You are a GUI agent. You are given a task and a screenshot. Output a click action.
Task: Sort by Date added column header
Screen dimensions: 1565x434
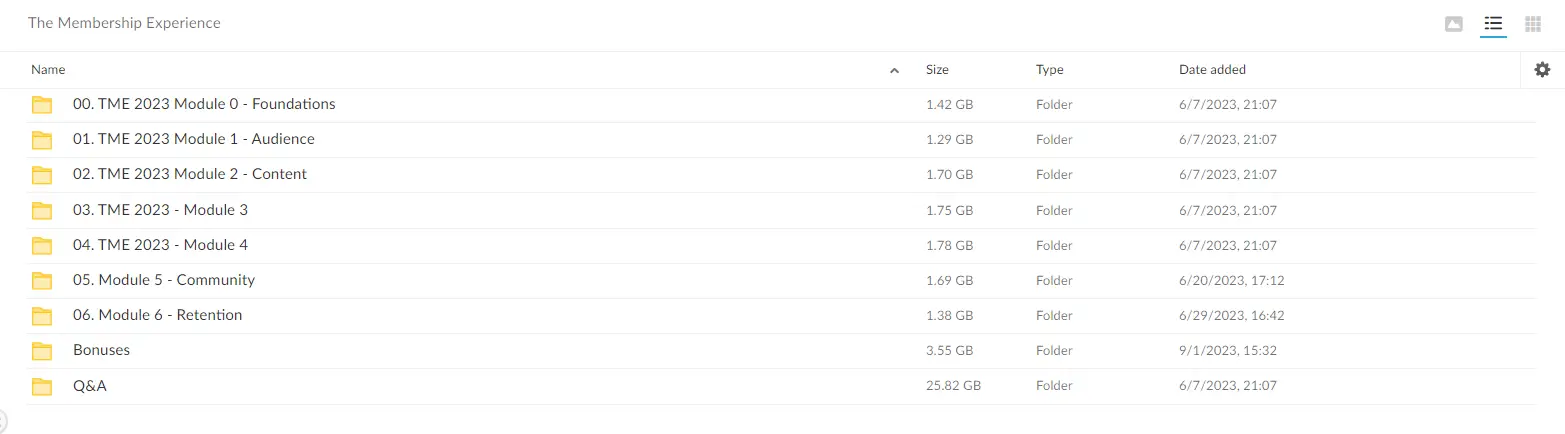(x=1212, y=70)
